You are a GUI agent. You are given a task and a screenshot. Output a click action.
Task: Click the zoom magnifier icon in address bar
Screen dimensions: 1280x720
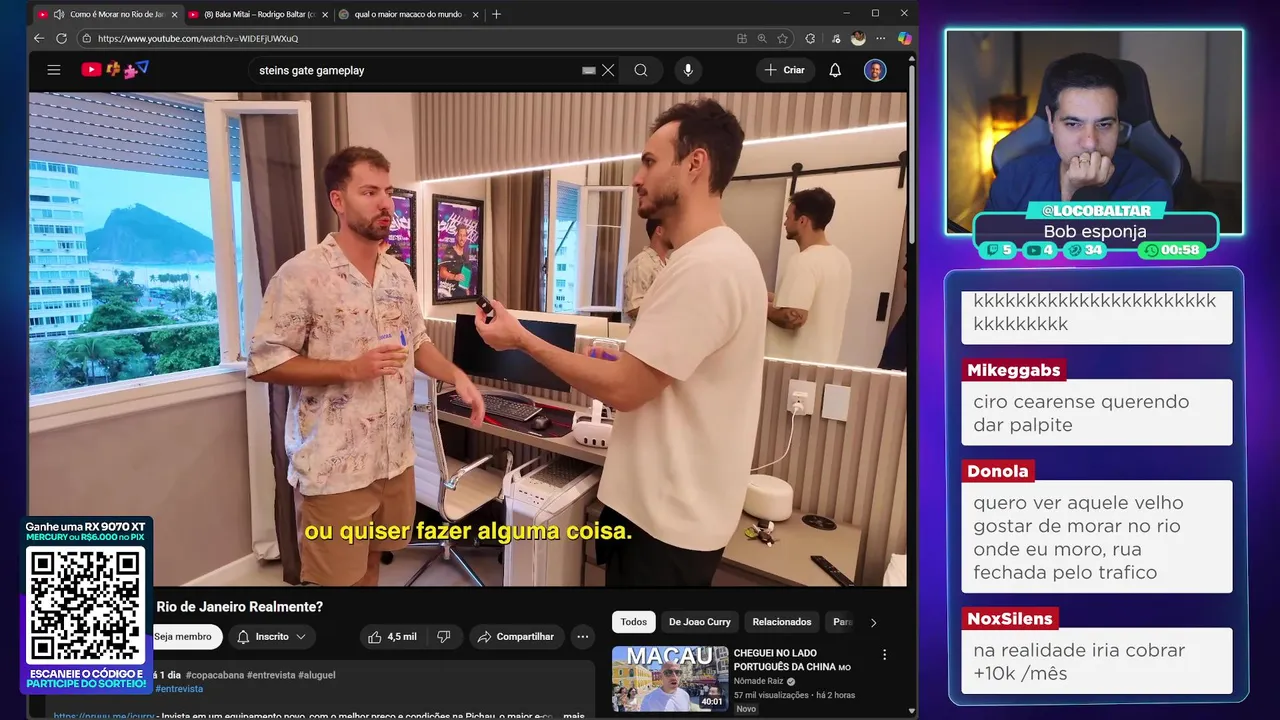(762, 38)
